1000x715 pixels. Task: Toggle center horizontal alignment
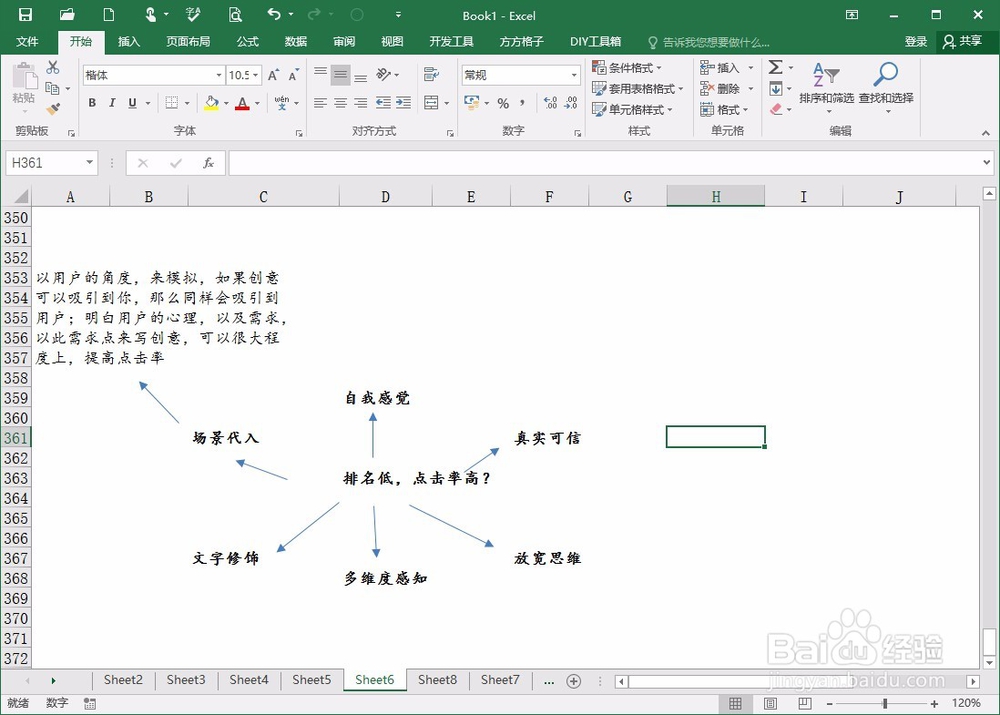pos(341,103)
